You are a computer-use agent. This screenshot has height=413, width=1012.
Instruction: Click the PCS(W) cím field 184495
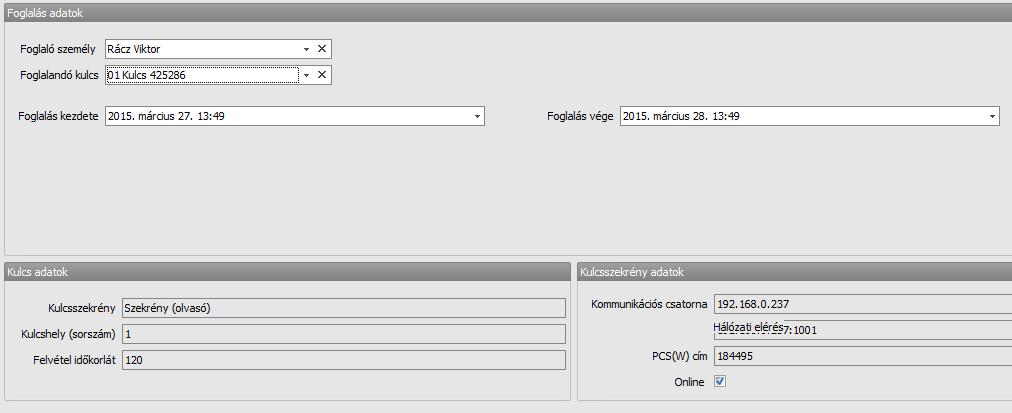863,356
